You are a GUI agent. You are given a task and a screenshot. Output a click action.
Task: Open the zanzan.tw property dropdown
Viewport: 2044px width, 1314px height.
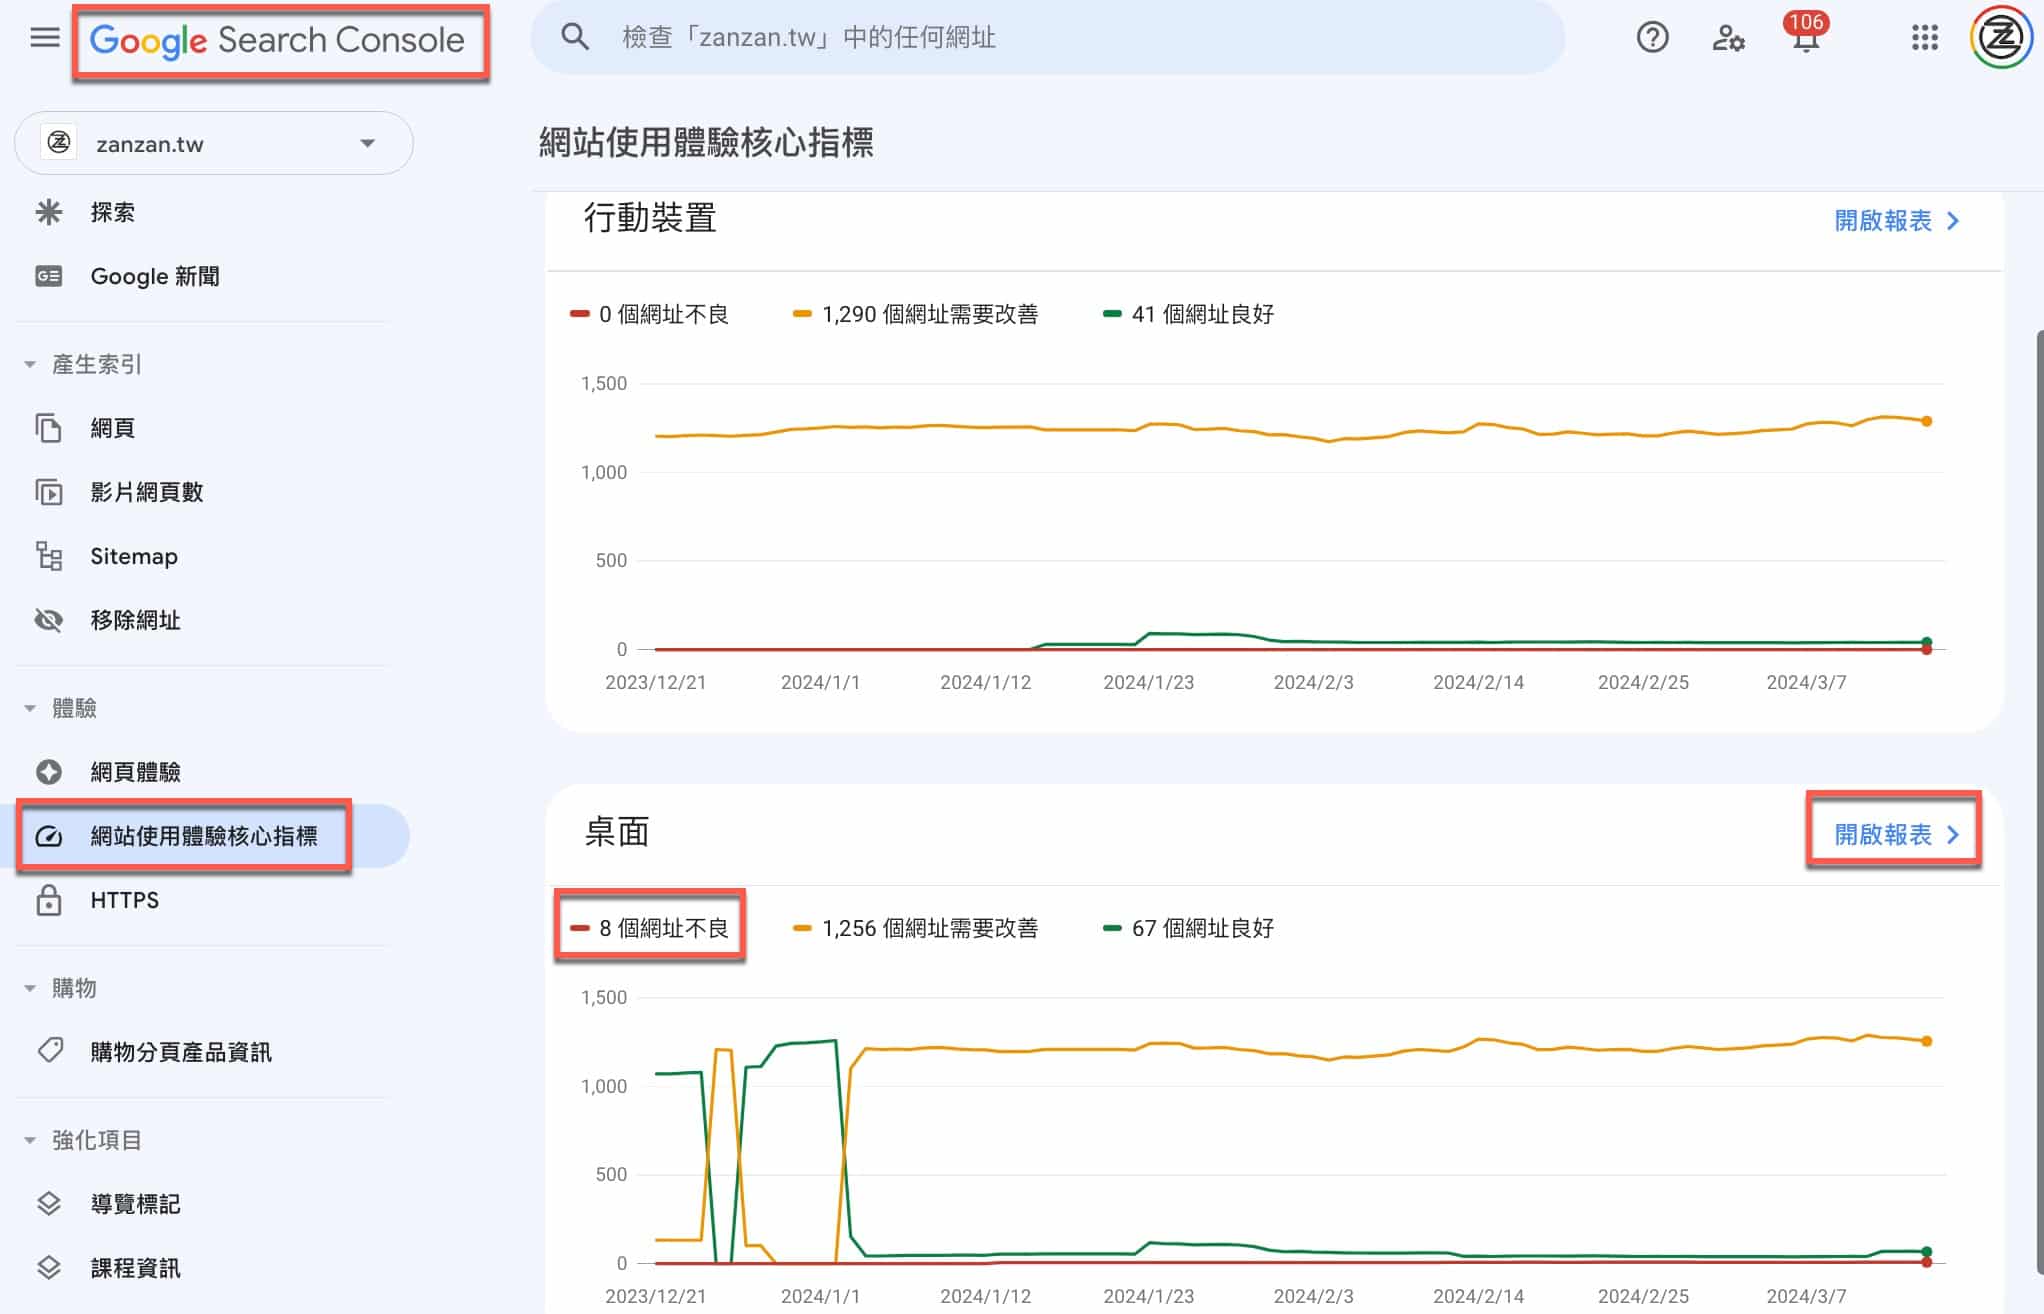[x=214, y=143]
